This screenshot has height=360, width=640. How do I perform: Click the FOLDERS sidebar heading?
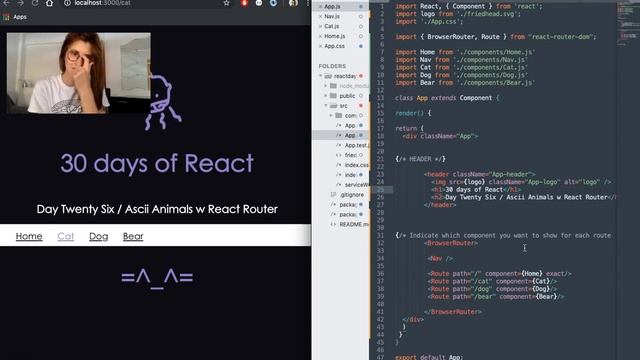pos(332,66)
